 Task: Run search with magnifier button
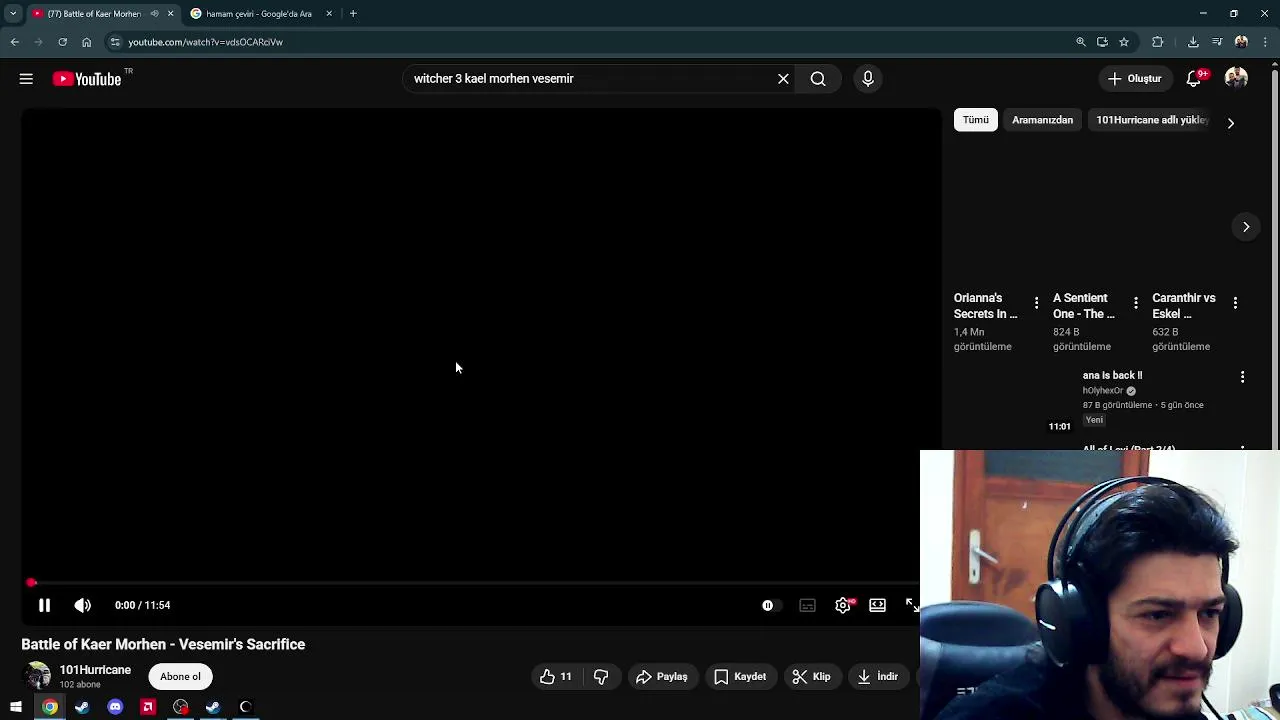(x=818, y=79)
